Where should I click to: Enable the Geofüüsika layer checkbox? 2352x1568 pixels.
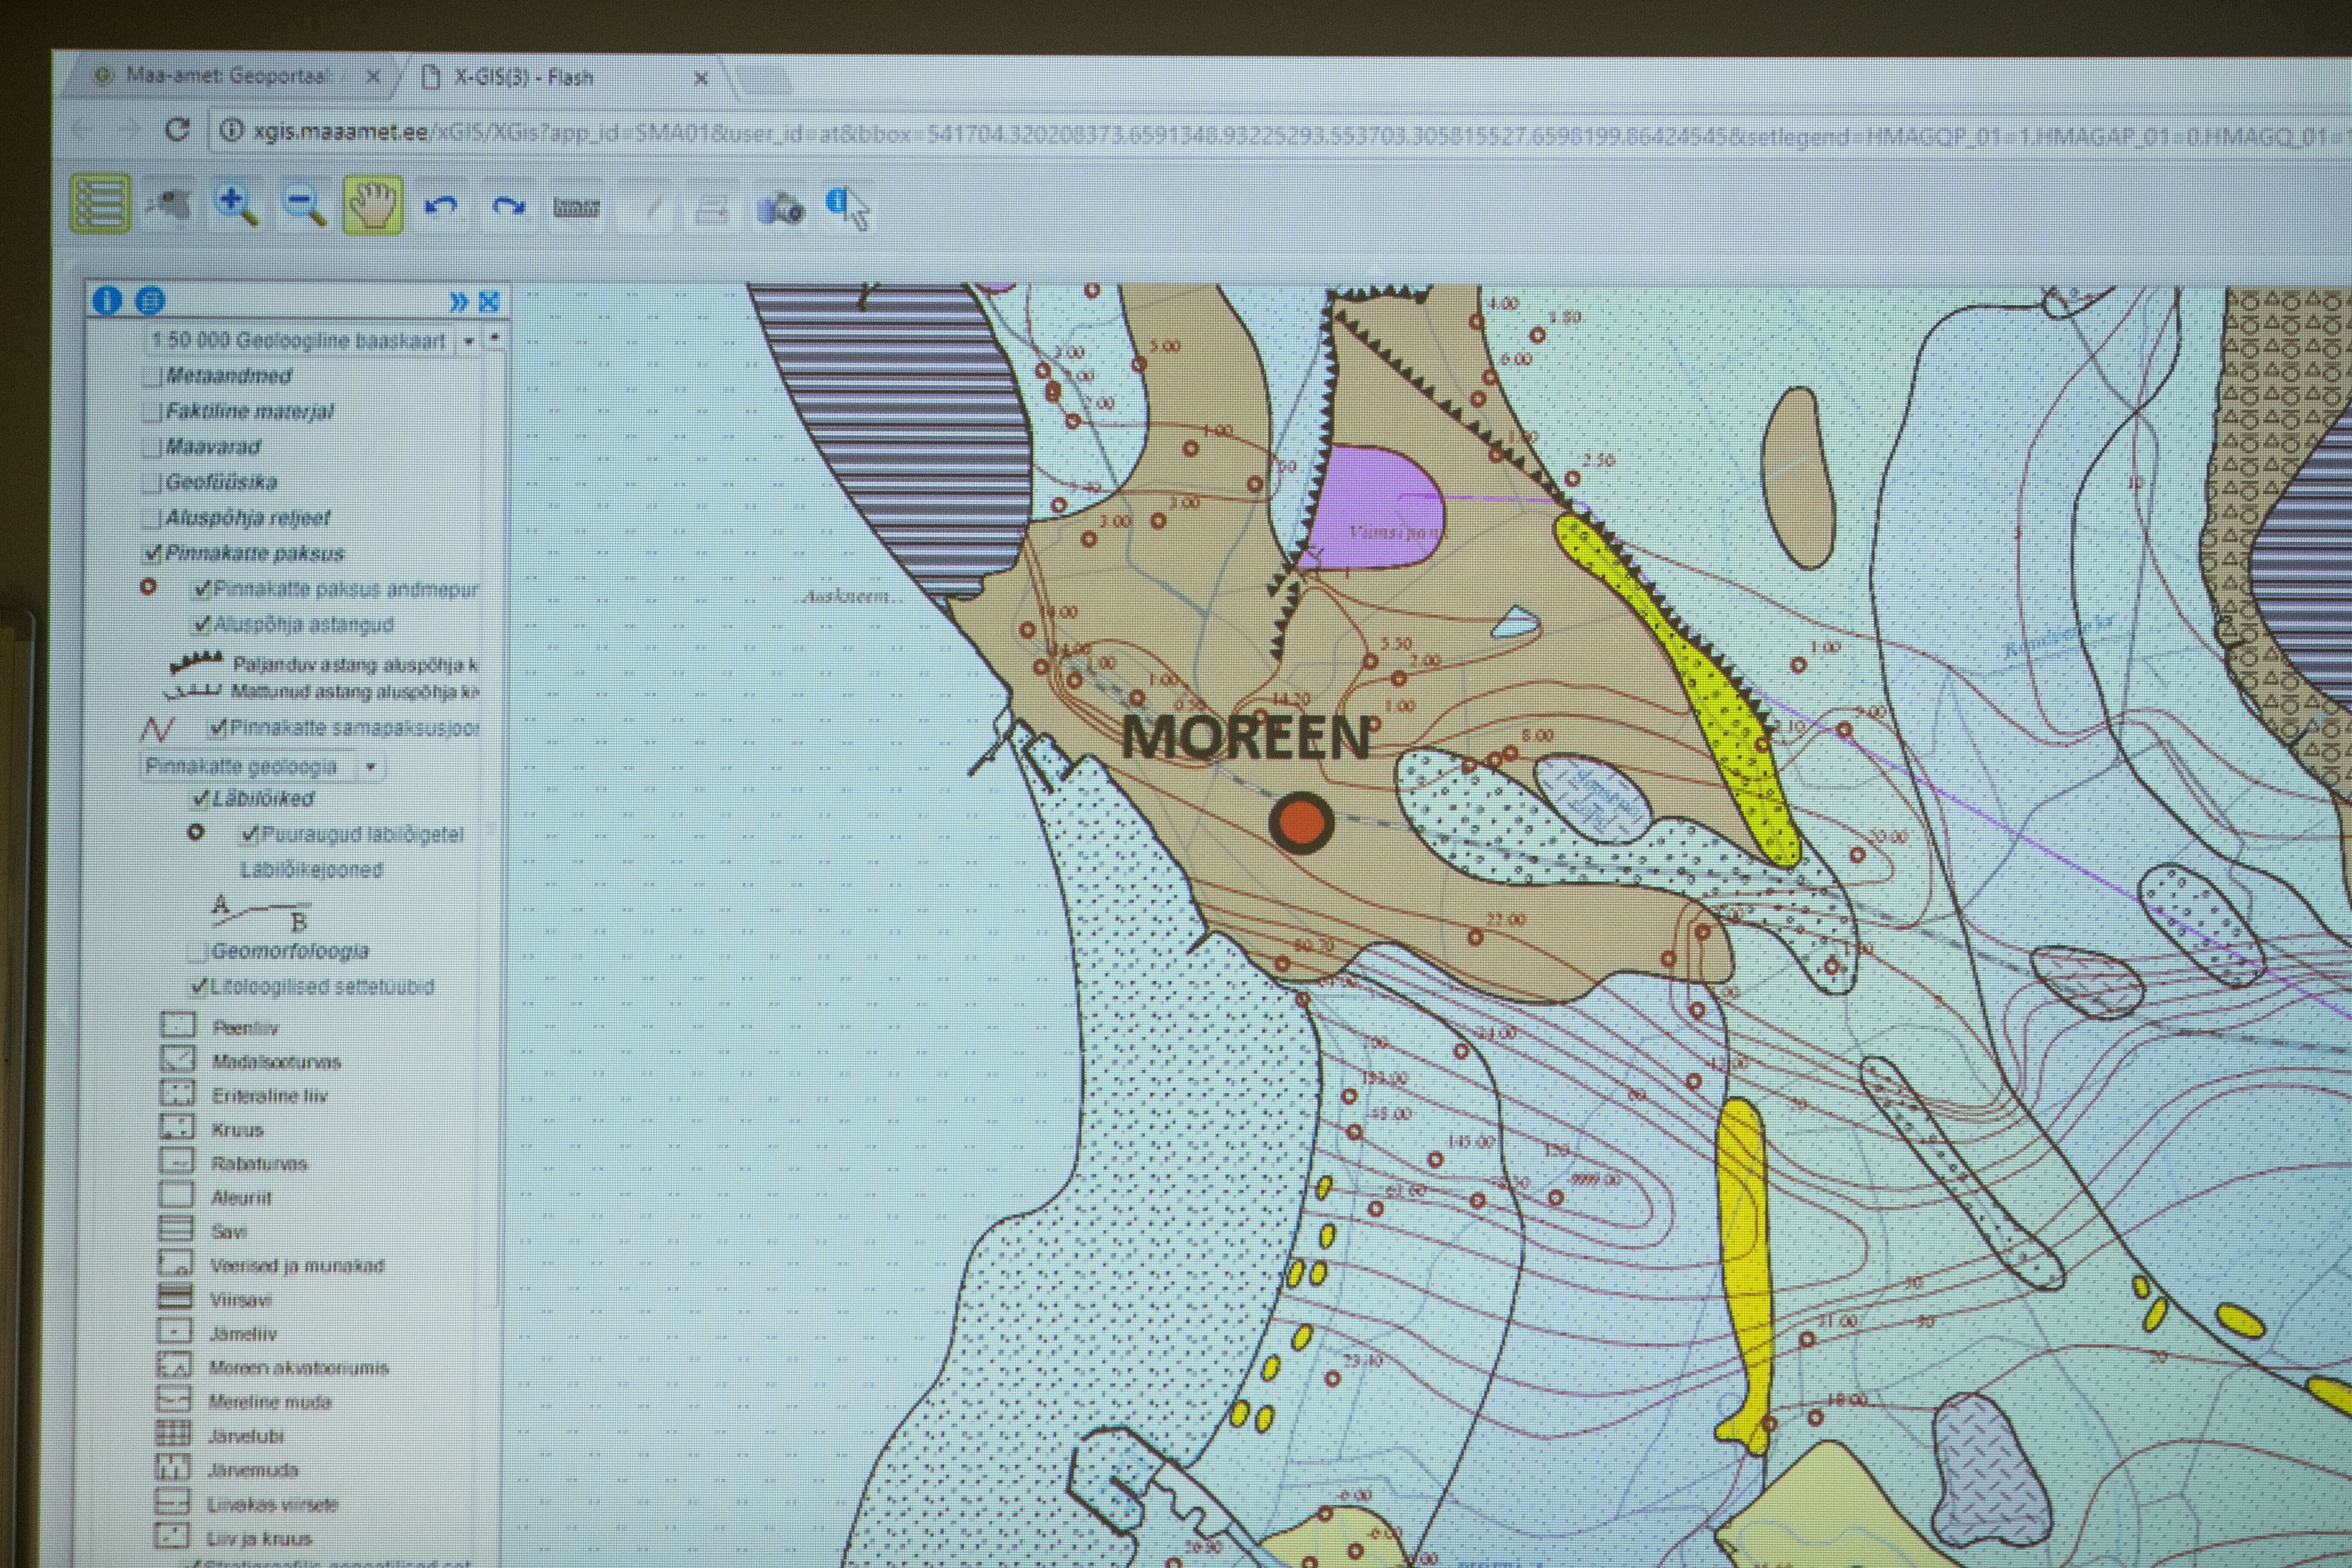(152, 484)
